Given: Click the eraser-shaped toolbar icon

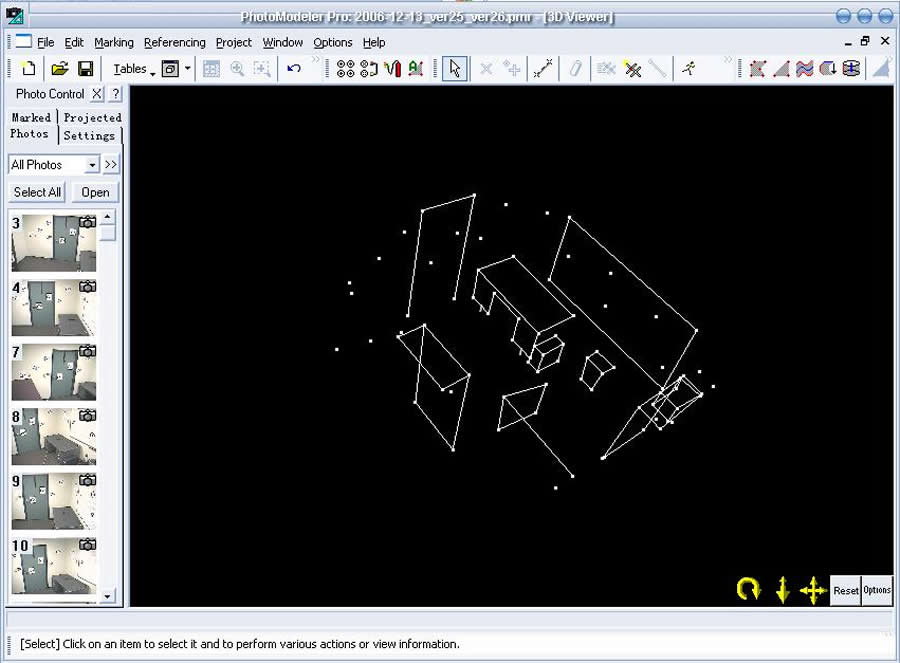Looking at the screenshot, I should coord(575,69).
